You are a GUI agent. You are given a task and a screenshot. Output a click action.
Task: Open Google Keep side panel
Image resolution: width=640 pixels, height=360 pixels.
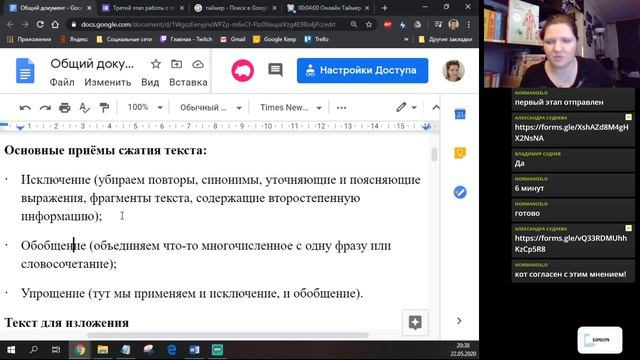[x=460, y=153]
